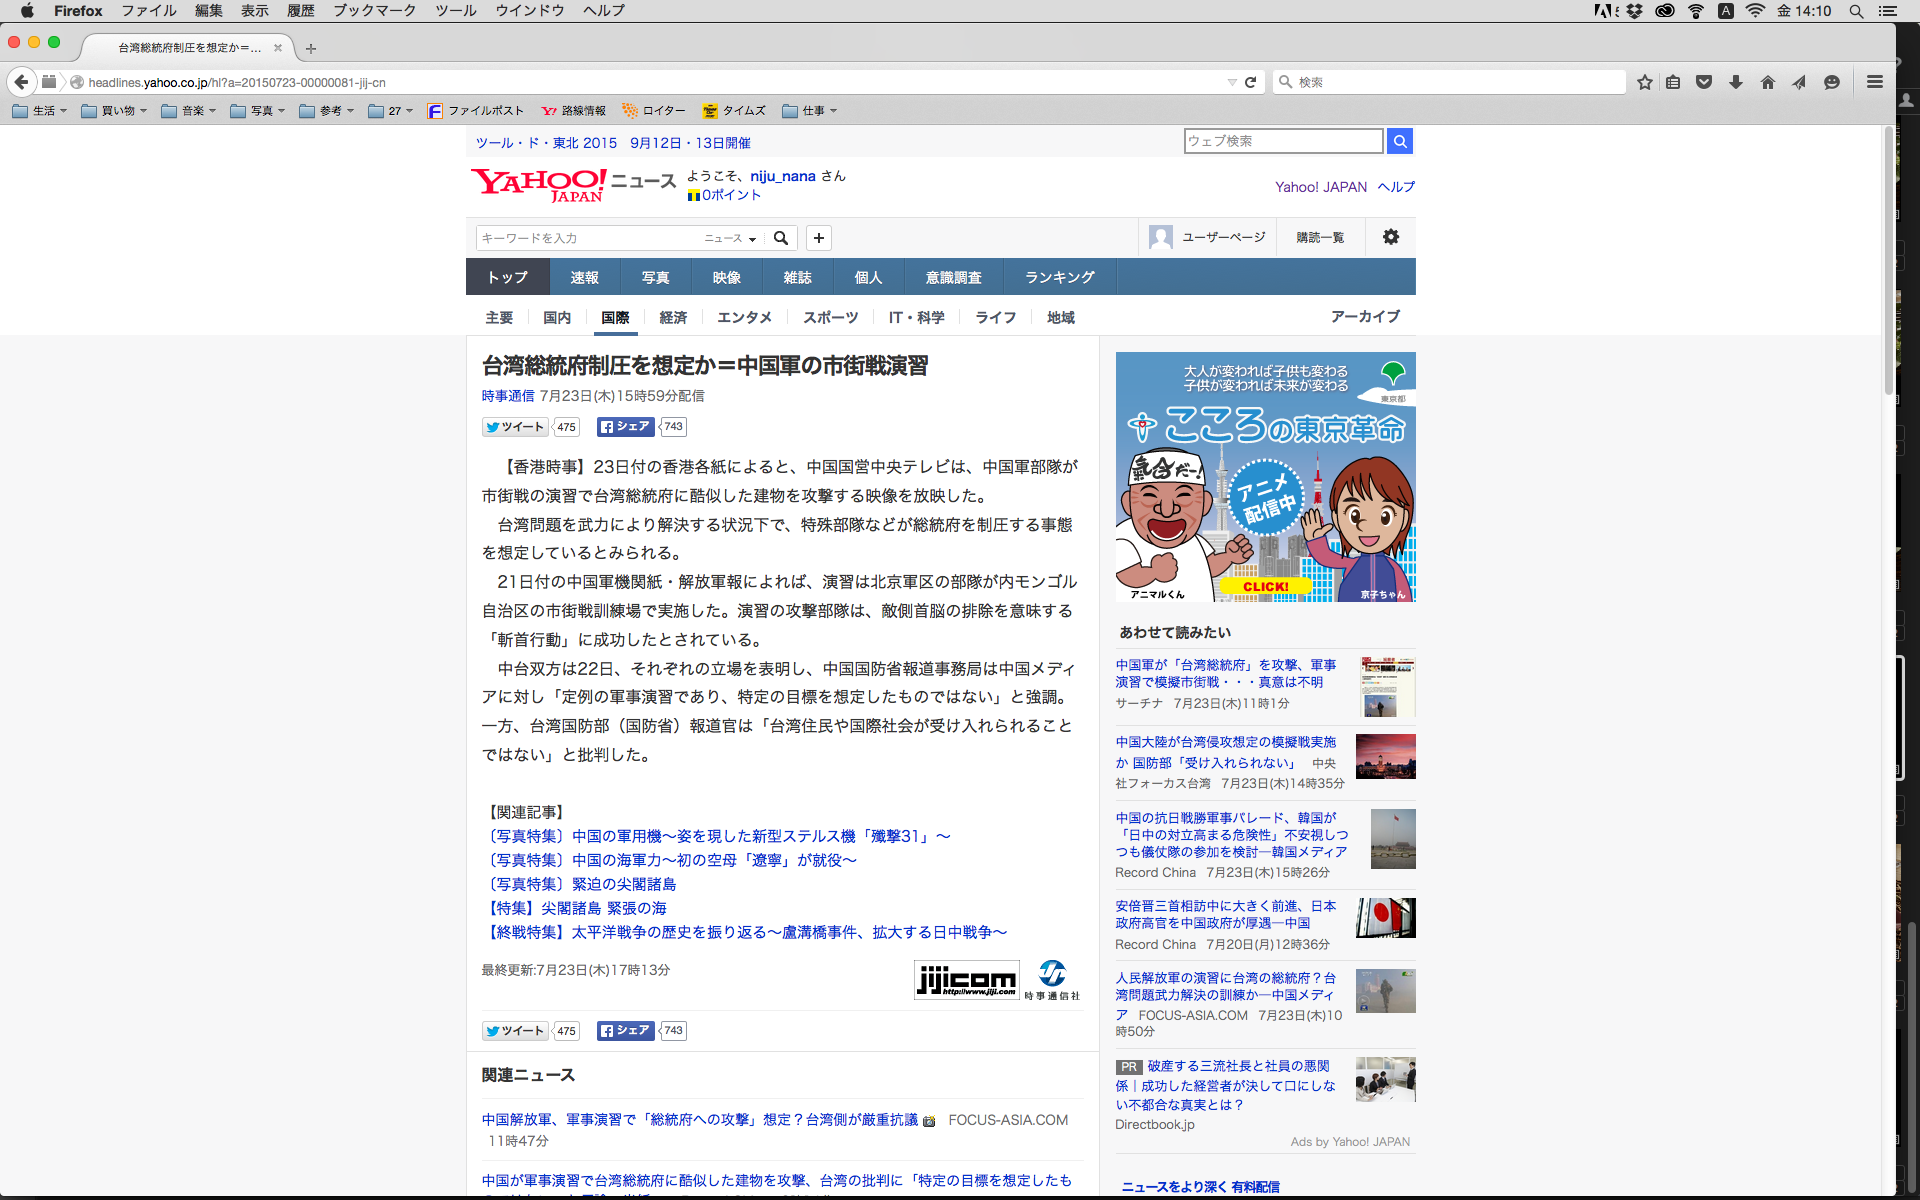This screenshot has width=1920, height=1200.
Task: Go to home page via house icon
Action: (x=1768, y=82)
